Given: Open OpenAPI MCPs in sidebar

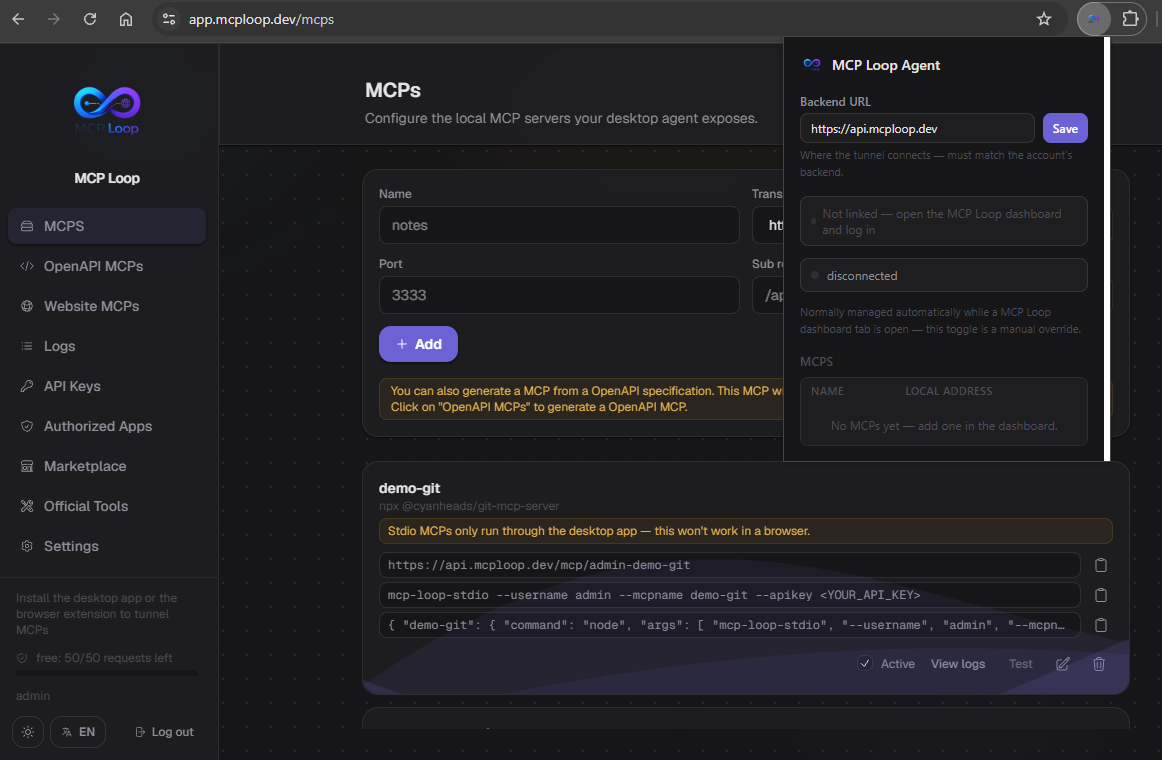Looking at the screenshot, I should (107, 266).
